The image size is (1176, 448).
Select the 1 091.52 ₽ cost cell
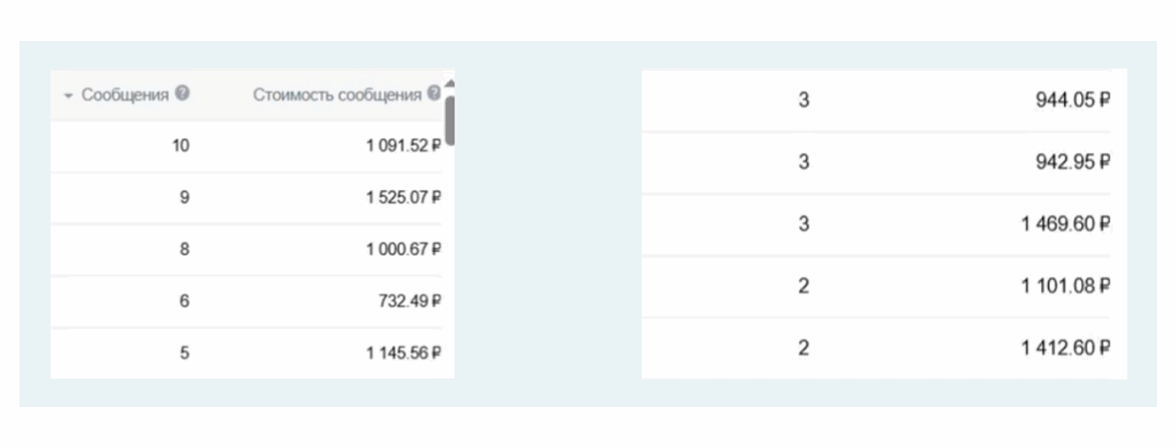coord(403,146)
